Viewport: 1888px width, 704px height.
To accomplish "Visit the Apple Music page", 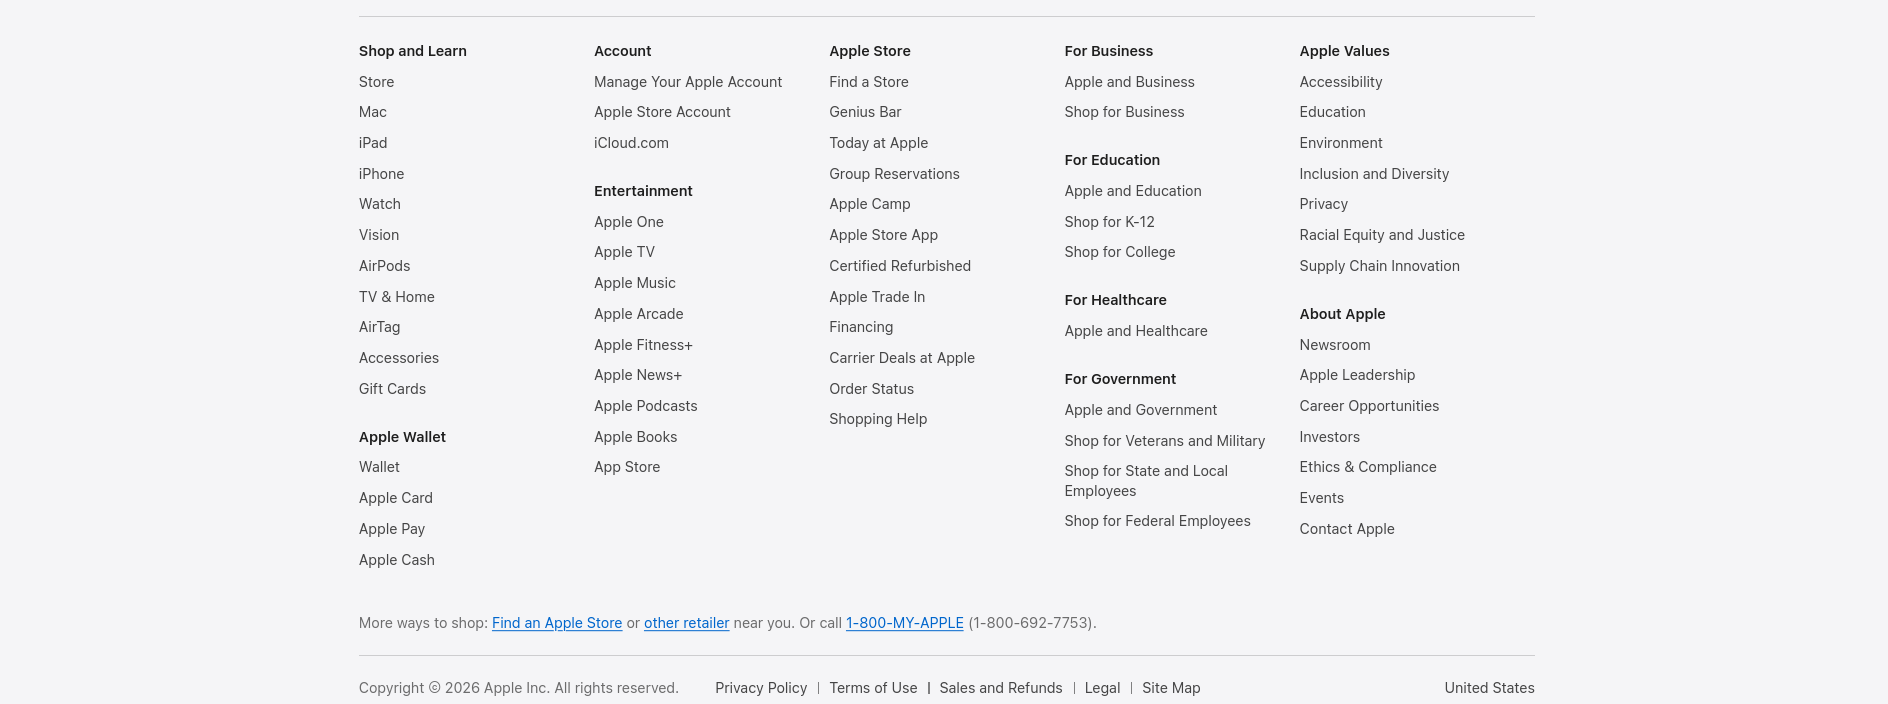I will point(634,283).
